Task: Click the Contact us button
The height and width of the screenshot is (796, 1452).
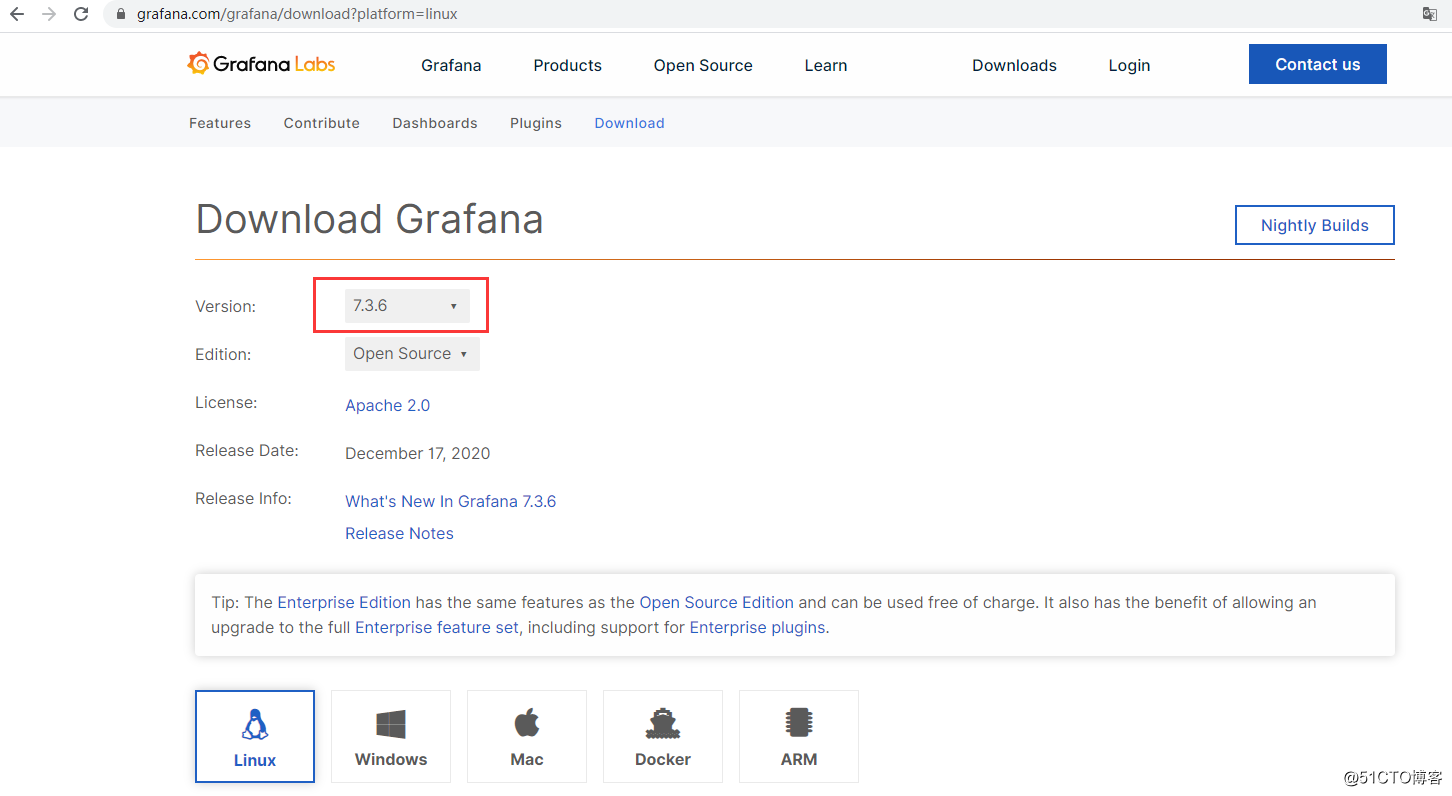Action: [1318, 64]
